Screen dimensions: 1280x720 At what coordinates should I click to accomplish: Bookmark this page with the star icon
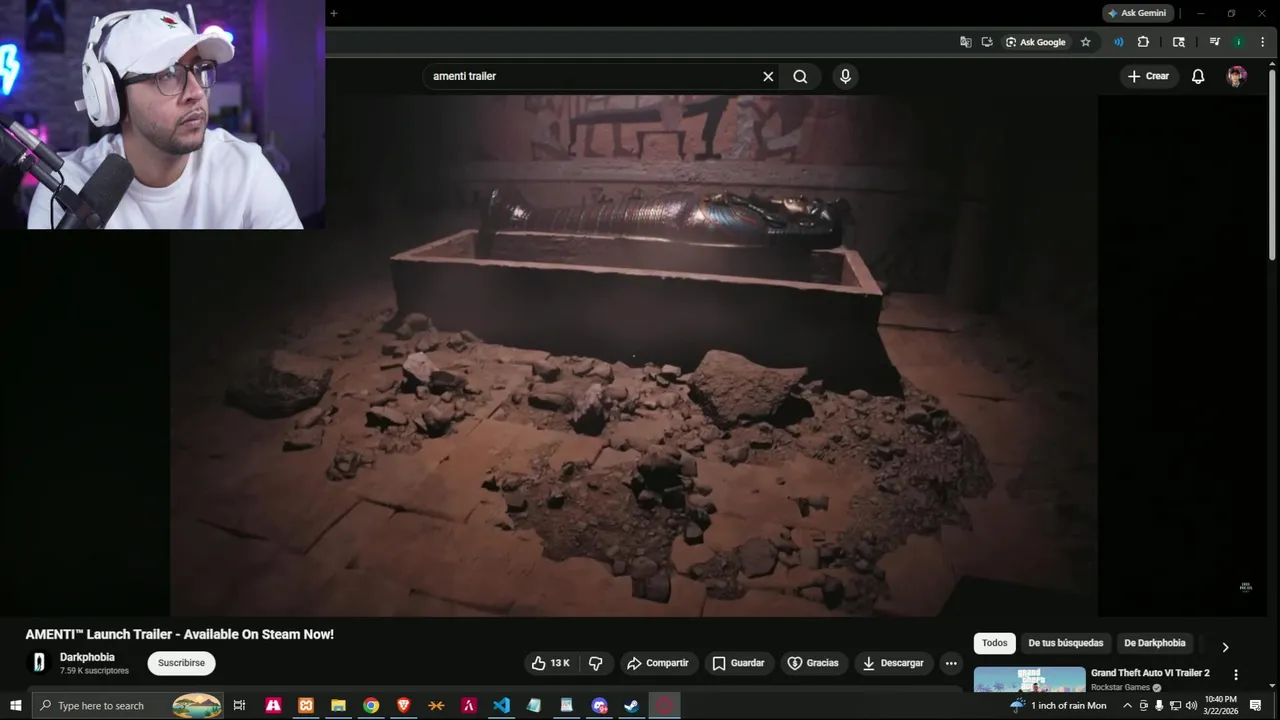(1085, 42)
